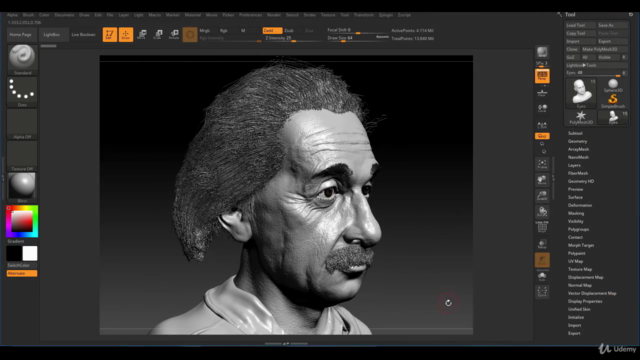Click the BPR render icon

542,52
